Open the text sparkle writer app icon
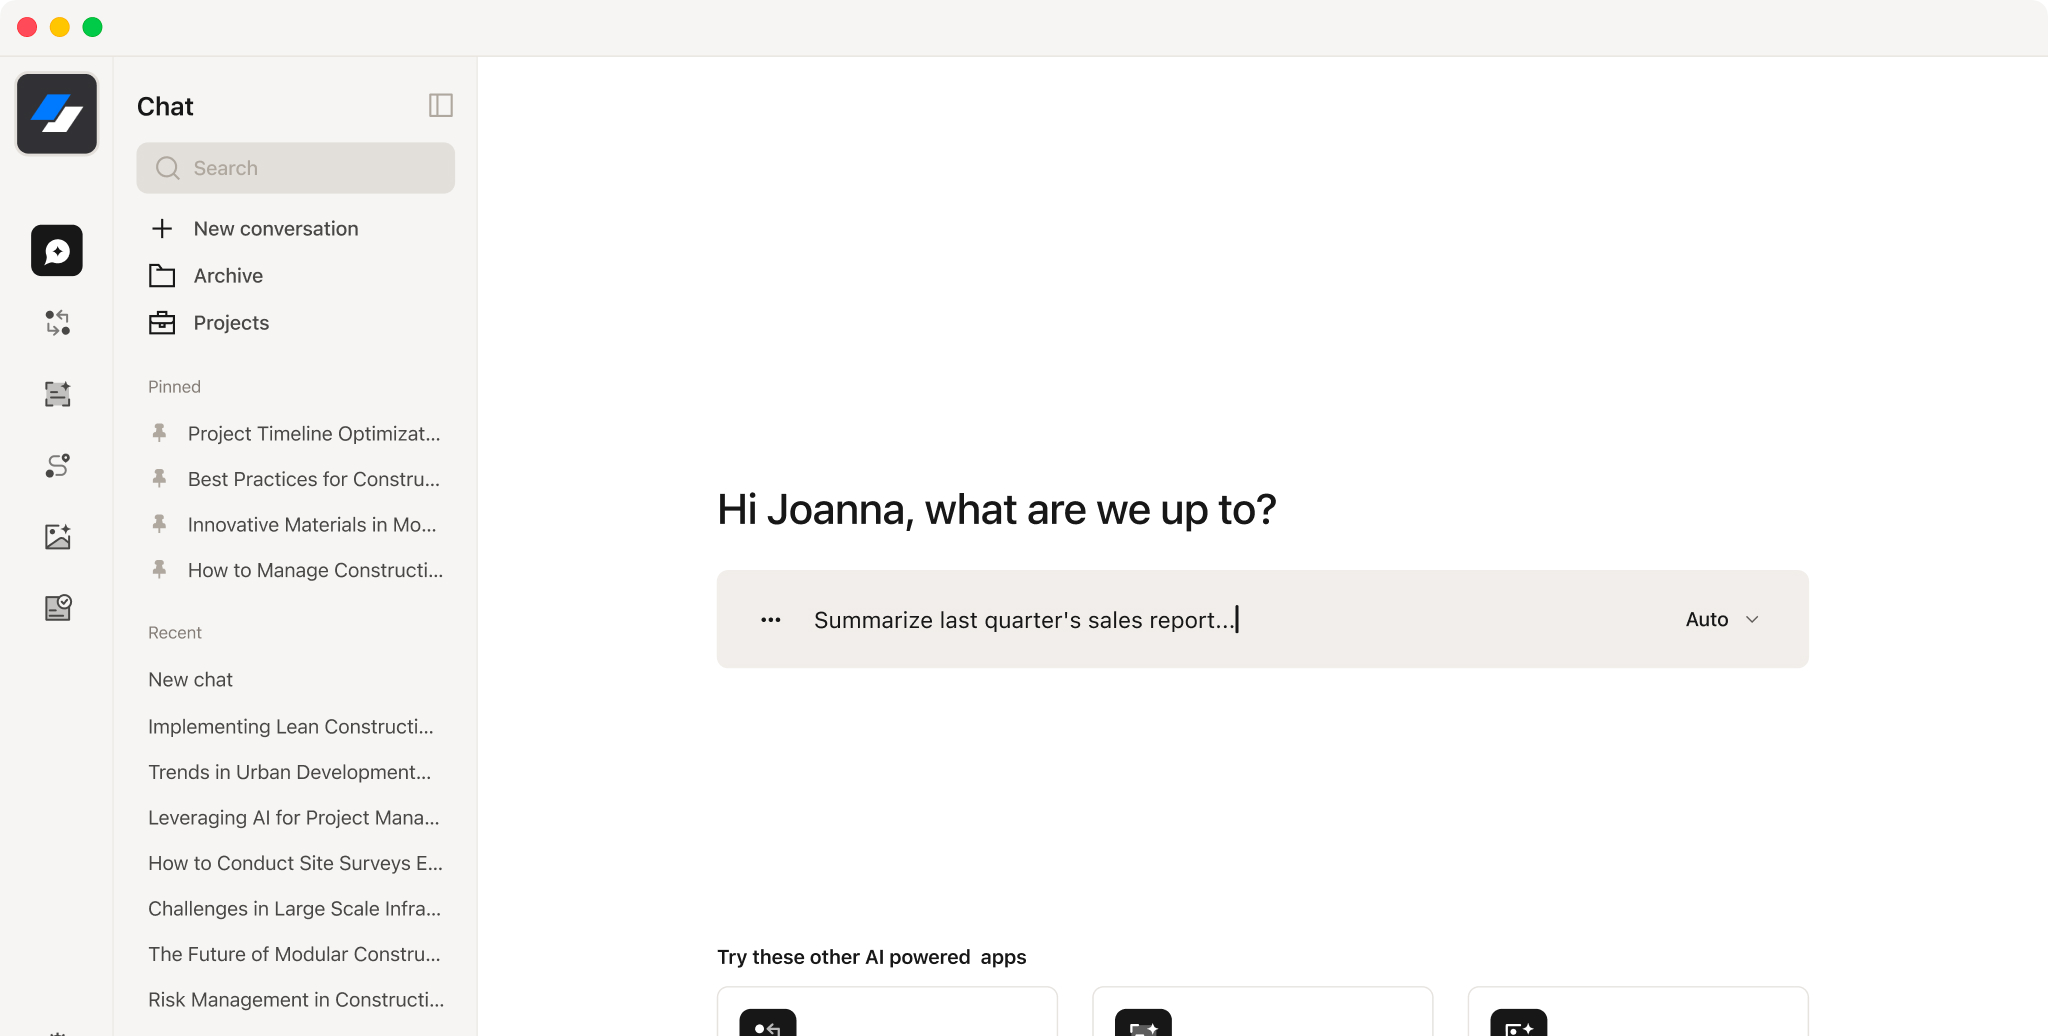The width and height of the screenshot is (2048, 1036). 57,394
